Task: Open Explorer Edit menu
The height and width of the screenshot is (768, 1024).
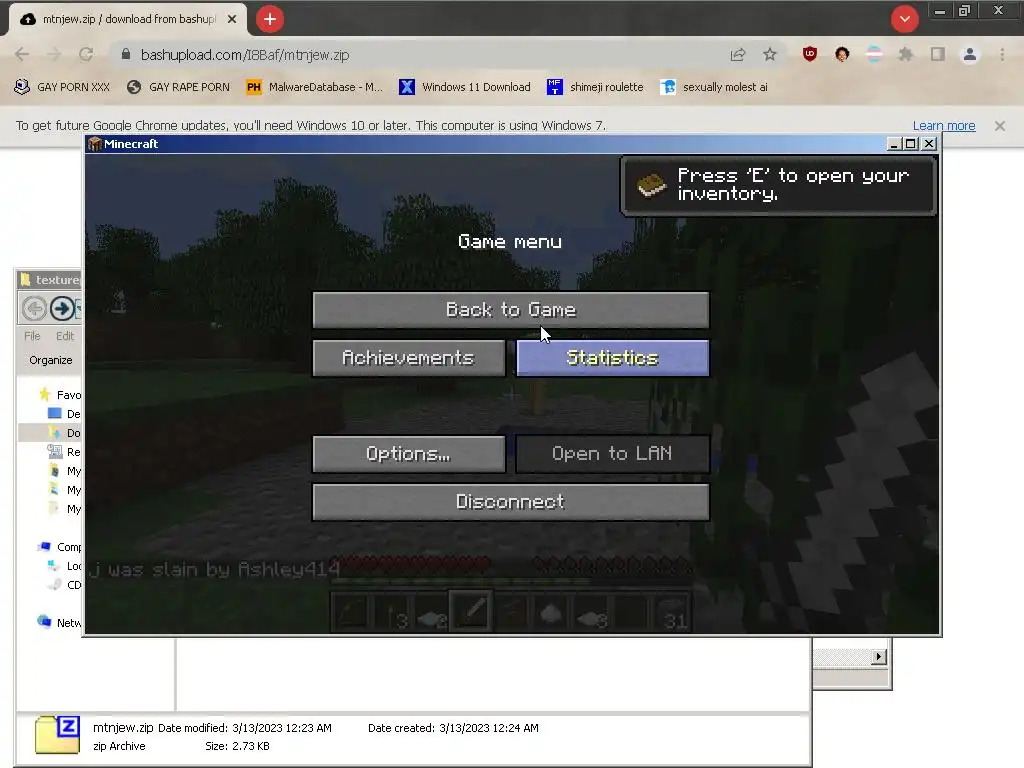Action: pos(65,336)
